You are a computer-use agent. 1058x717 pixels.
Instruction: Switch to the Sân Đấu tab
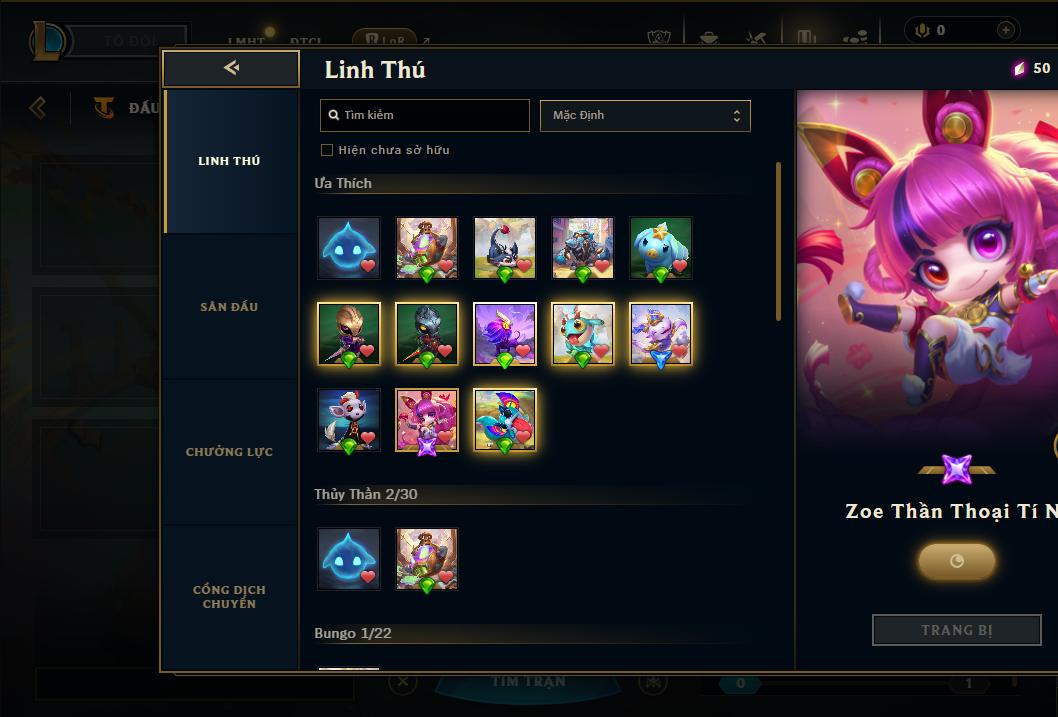(229, 307)
